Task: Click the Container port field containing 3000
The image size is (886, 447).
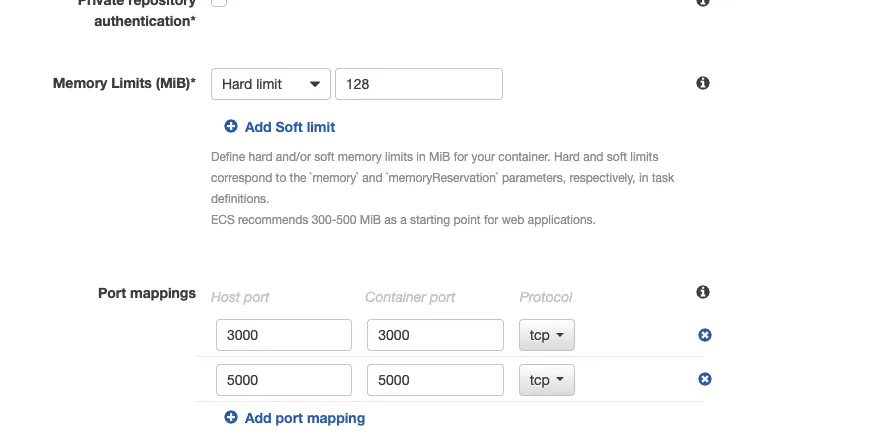Action: click(x=435, y=335)
